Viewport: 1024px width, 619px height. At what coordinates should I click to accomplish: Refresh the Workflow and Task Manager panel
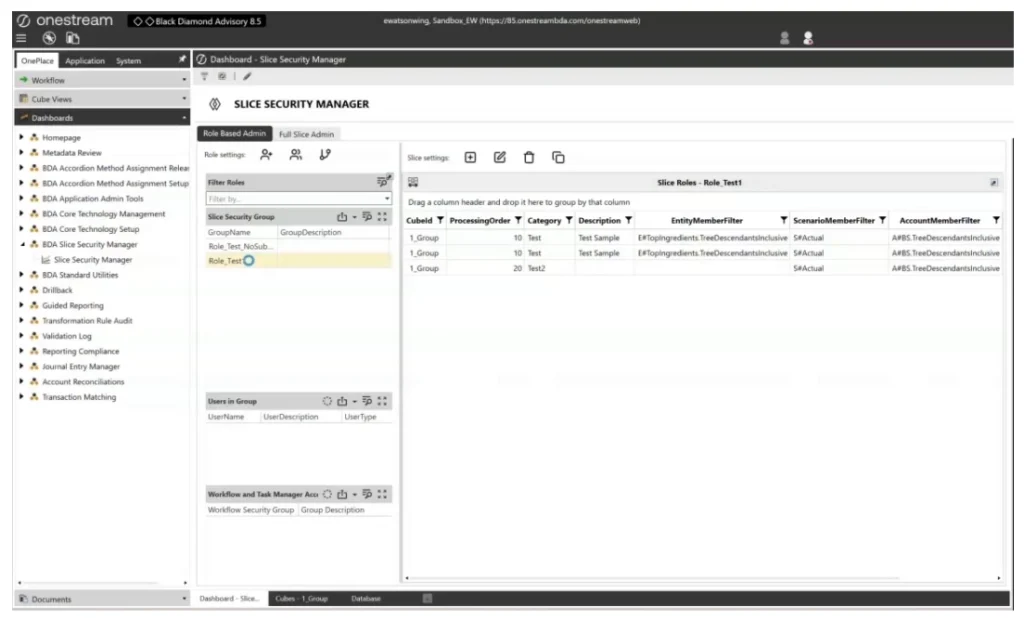(327, 494)
